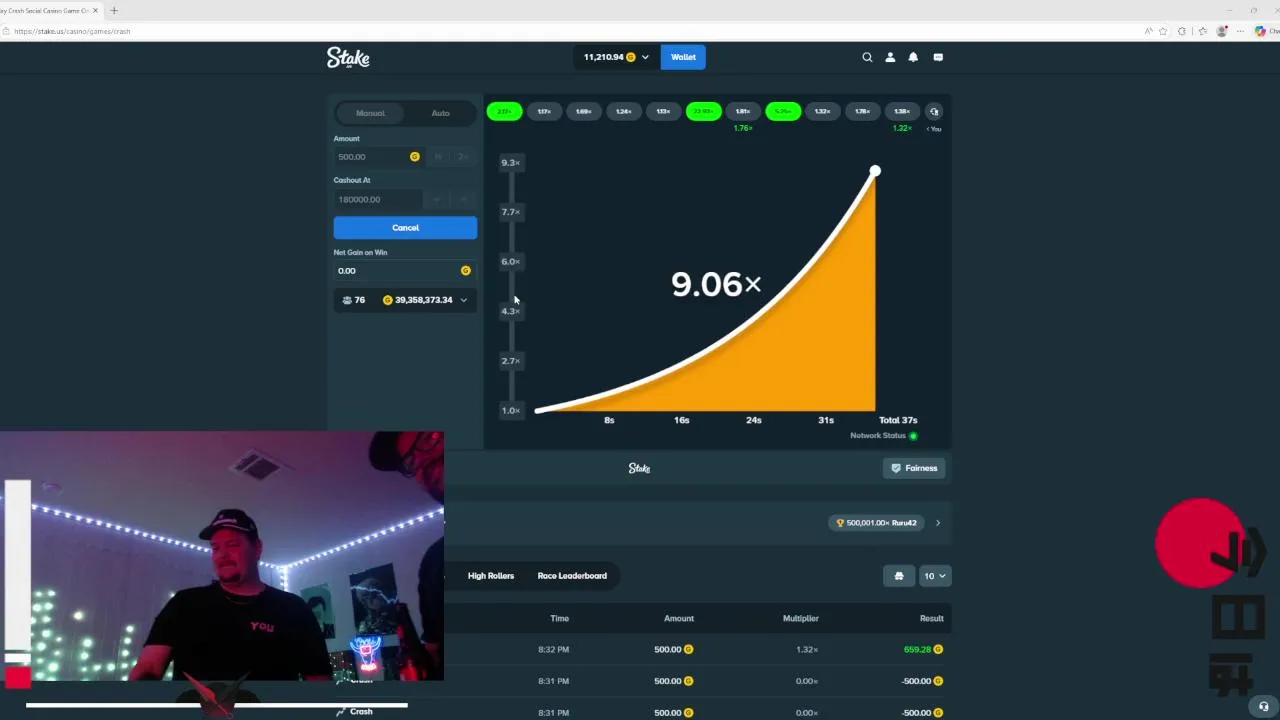Open the chat icon in header
Screen dimensions: 1280x720
click(x=938, y=57)
